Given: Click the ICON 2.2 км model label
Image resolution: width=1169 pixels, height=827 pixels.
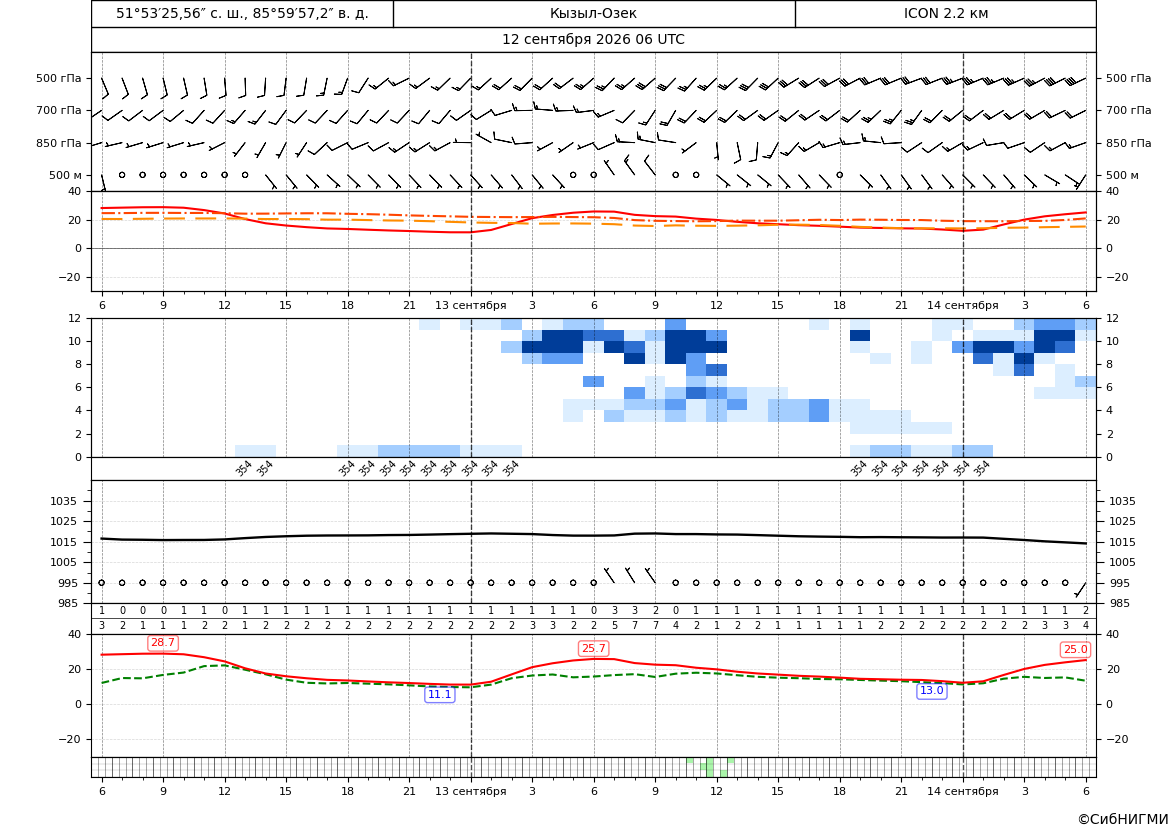Looking at the screenshot, I should [946, 13].
